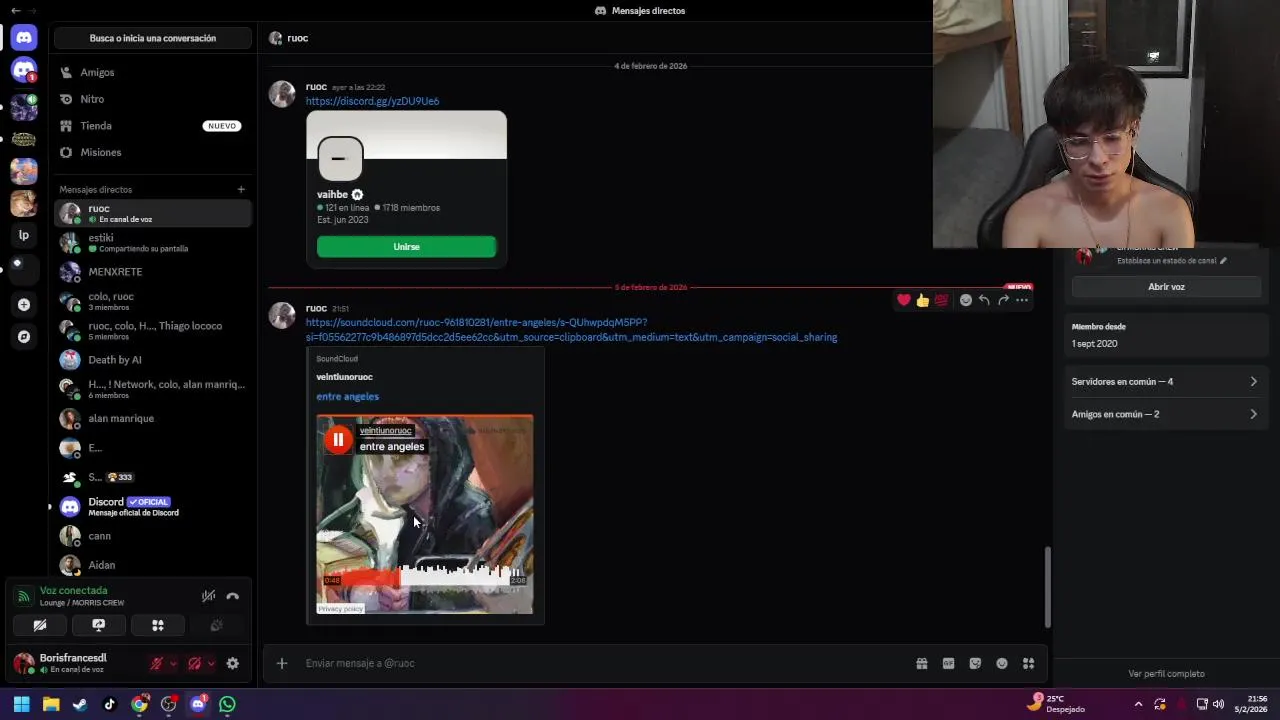Open DM with MENXRETE
This screenshot has height=720, width=1280.
(x=152, y=272)
